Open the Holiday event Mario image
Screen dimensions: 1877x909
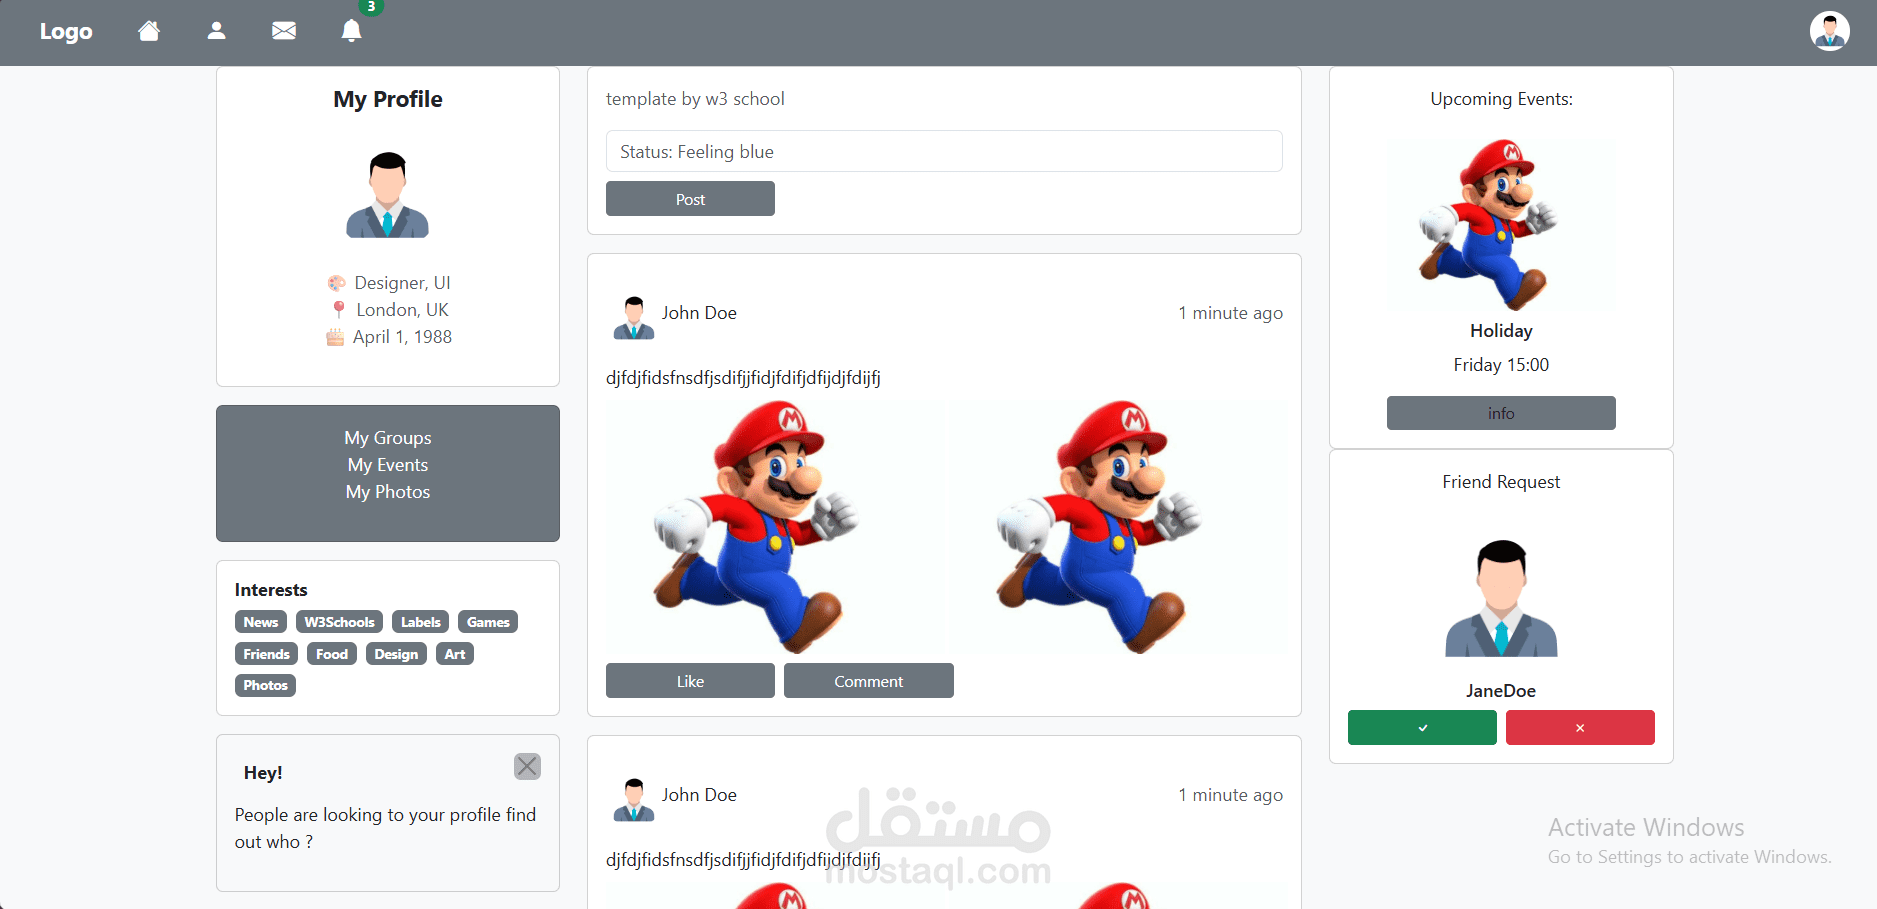click(x=1501, y=225)
